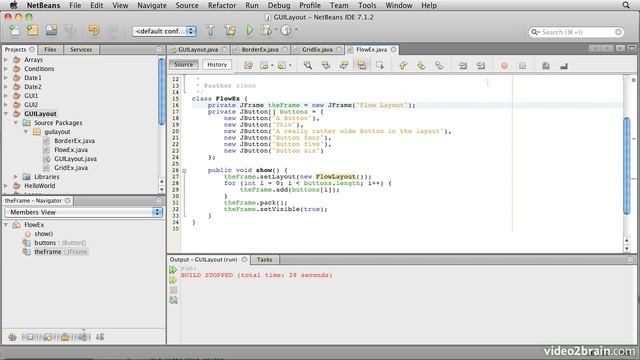The height and width of the screenshot is (360, 640).
Task: Switch to the Services tab
Action: tap(81, 49)
